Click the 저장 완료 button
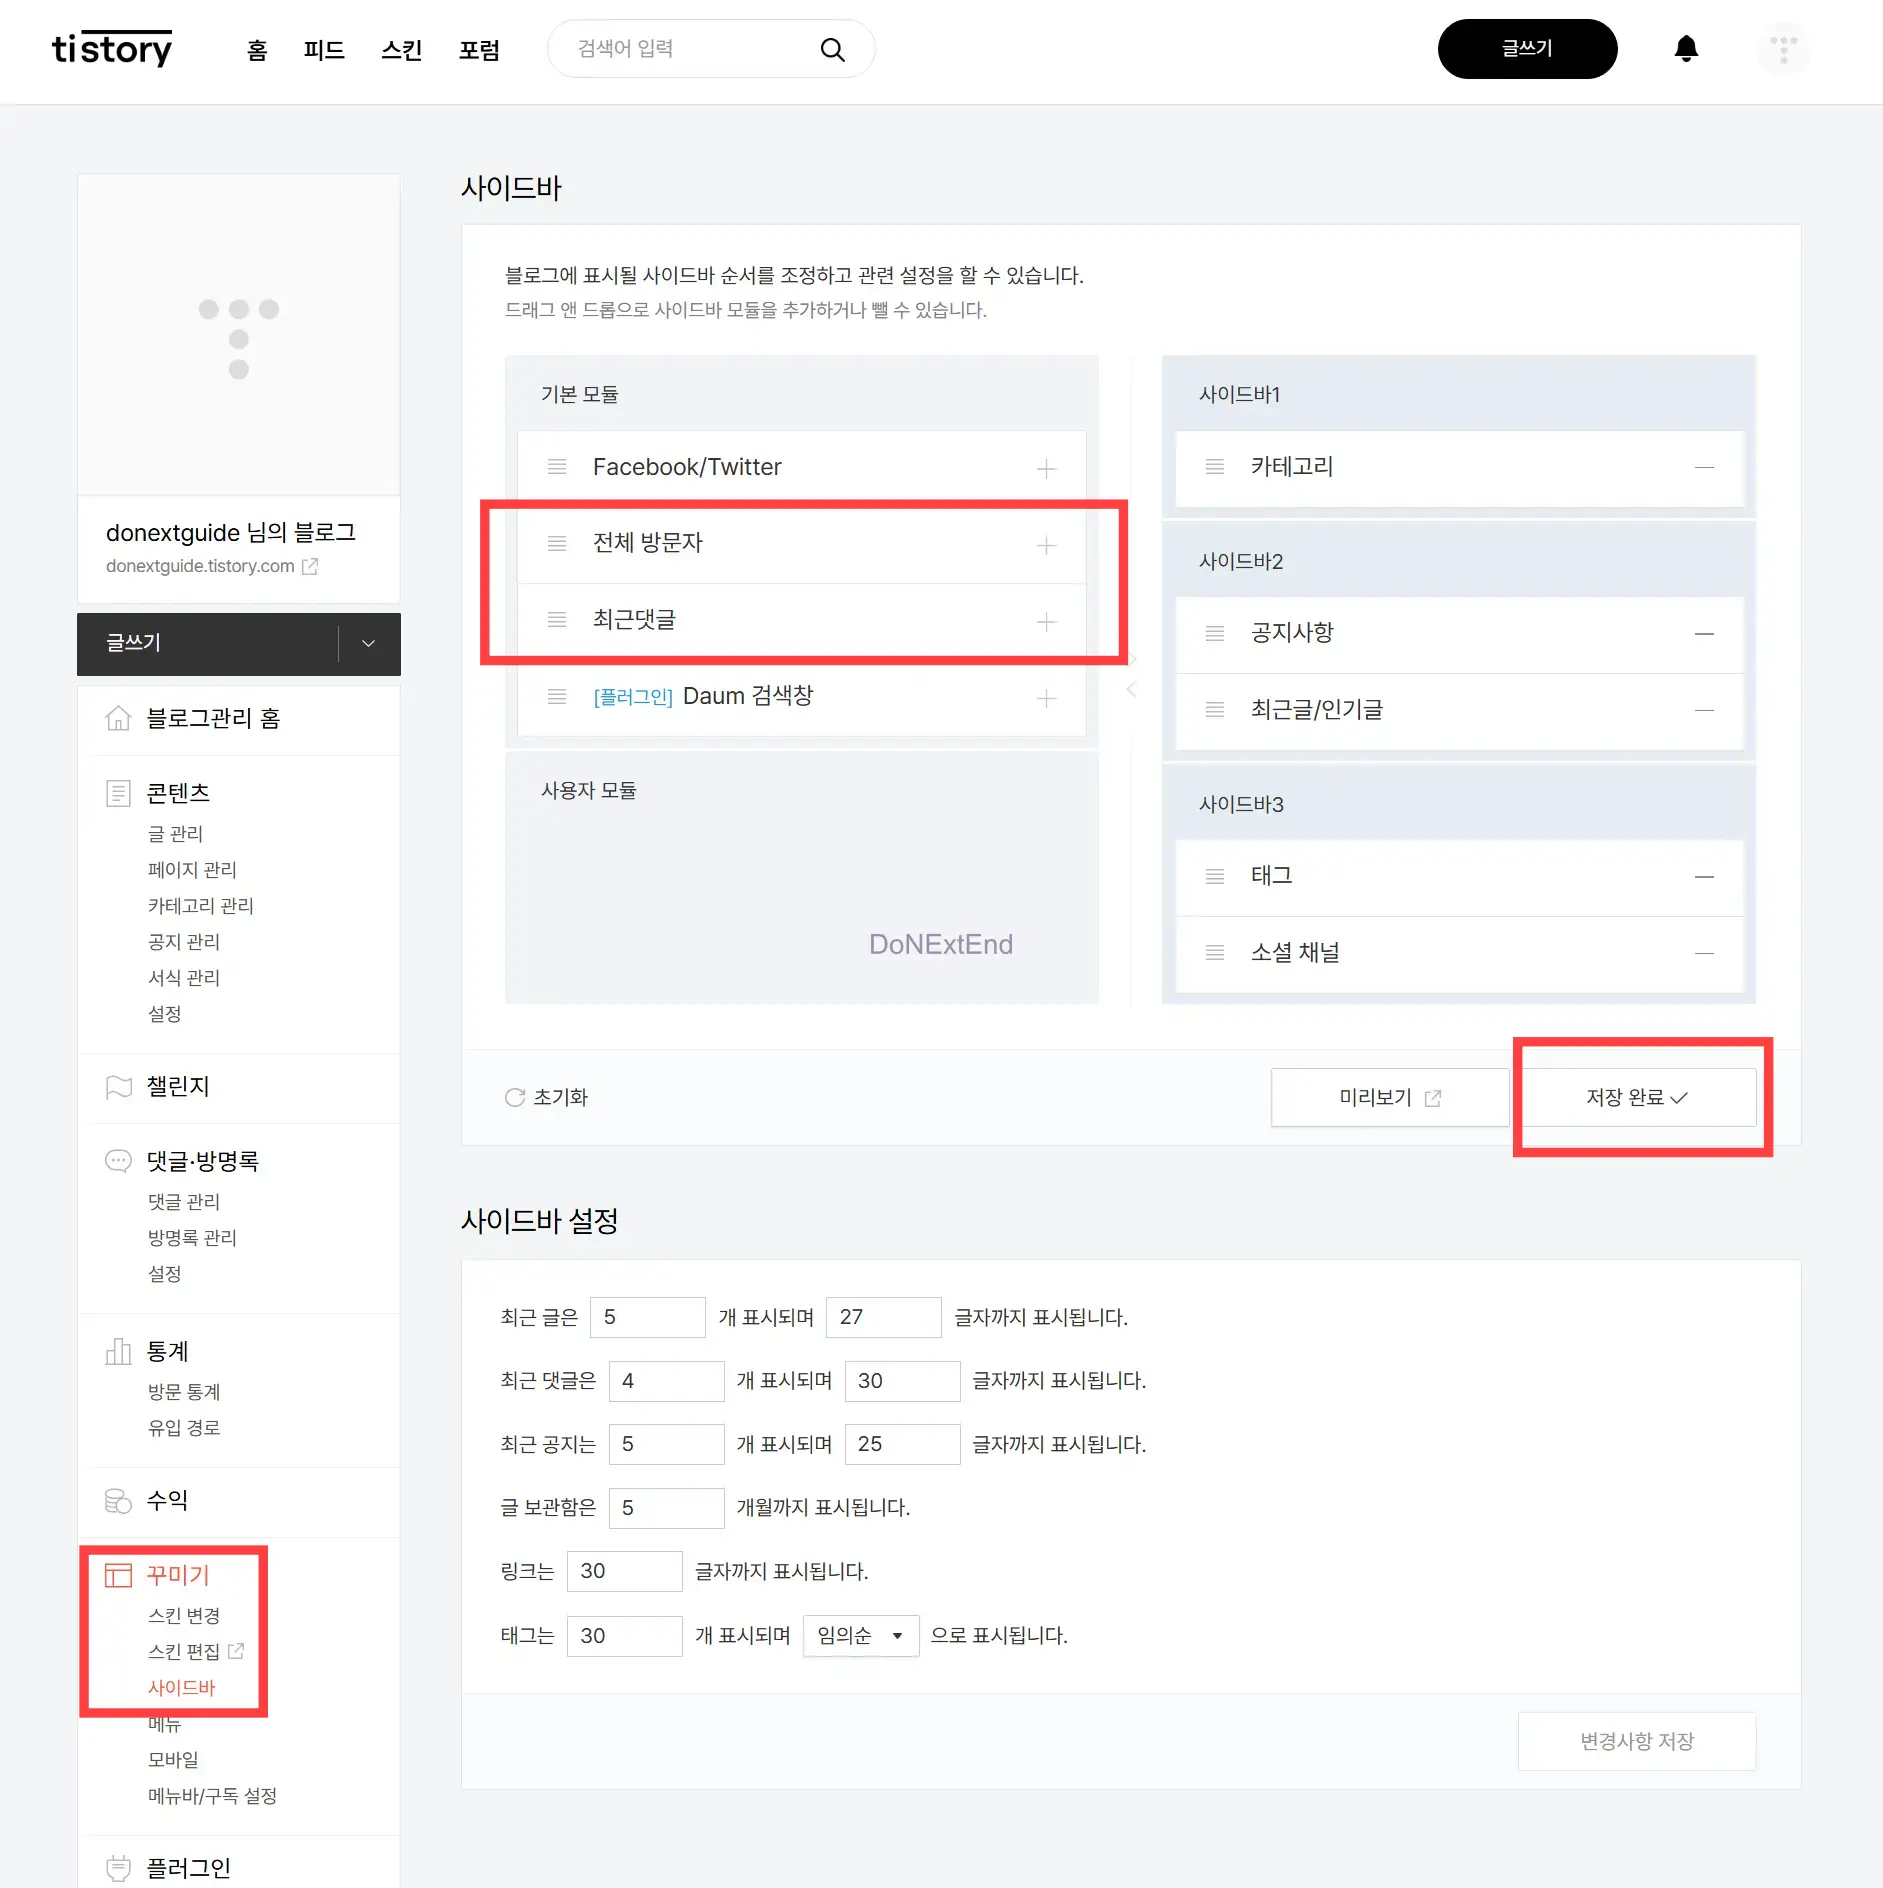This screenshot has width=1883, height=1888. pyautogui.click(x=1637, y=1097)
